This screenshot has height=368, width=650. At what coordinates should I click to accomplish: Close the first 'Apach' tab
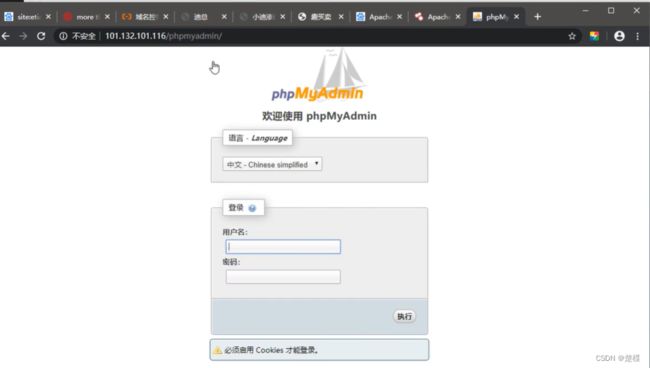[x=399, y=17]
